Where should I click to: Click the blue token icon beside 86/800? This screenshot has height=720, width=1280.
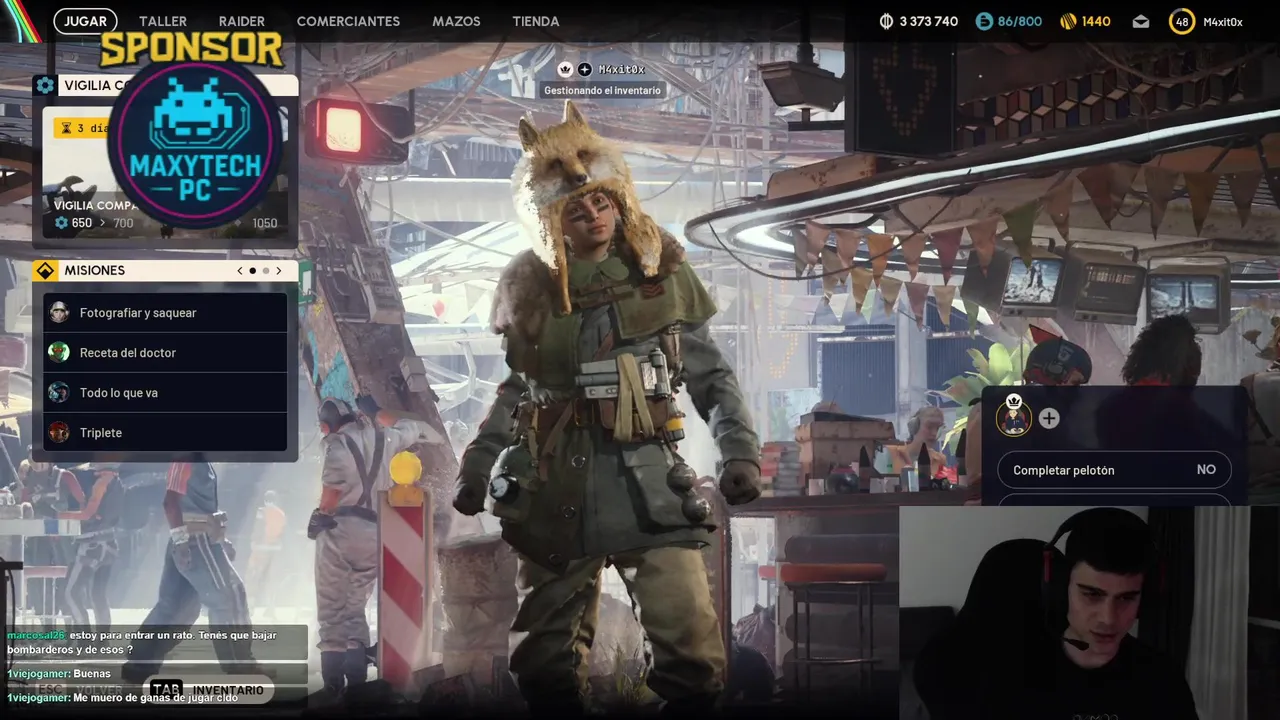pos(985,21)
